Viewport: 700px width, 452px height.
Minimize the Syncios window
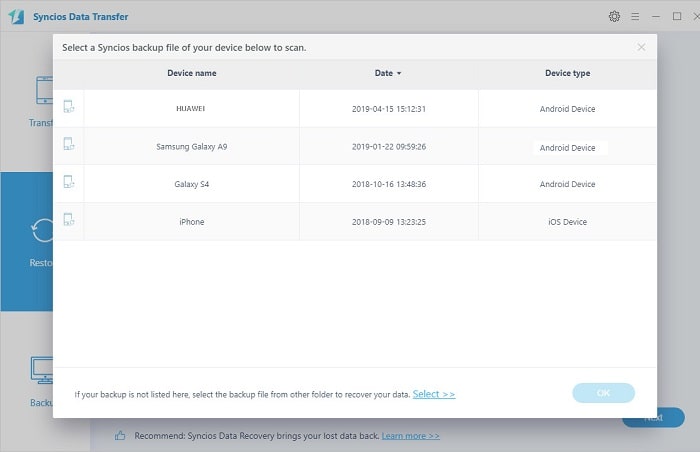(656, 17)
